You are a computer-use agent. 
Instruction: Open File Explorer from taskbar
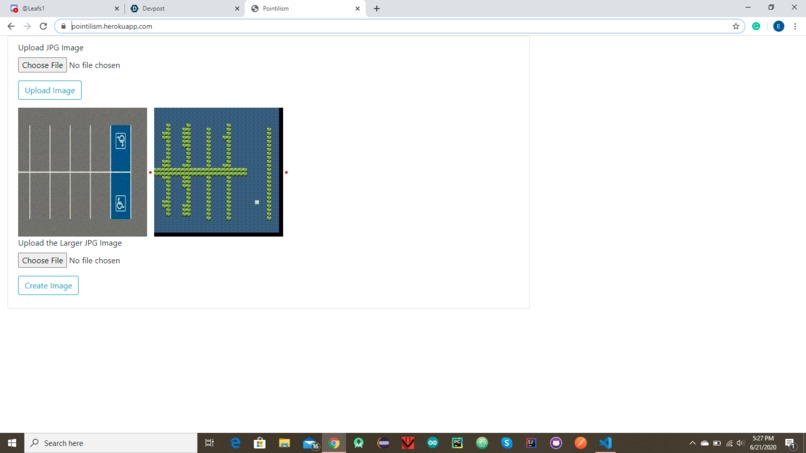(x=284, y=443)
